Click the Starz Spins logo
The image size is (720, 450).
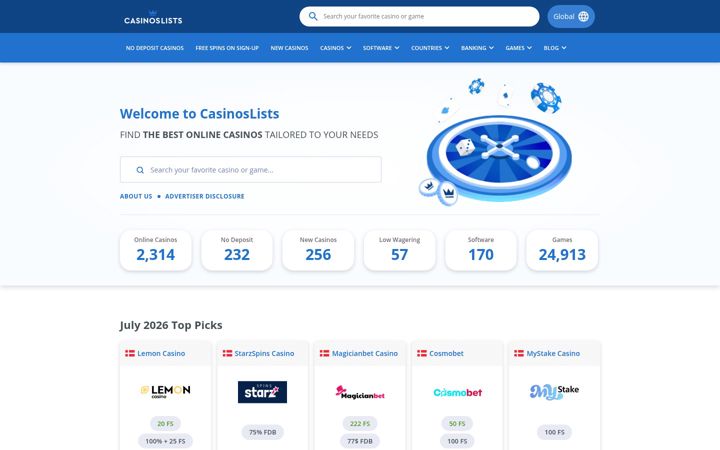pyautogui.click(x=262, y=392)
